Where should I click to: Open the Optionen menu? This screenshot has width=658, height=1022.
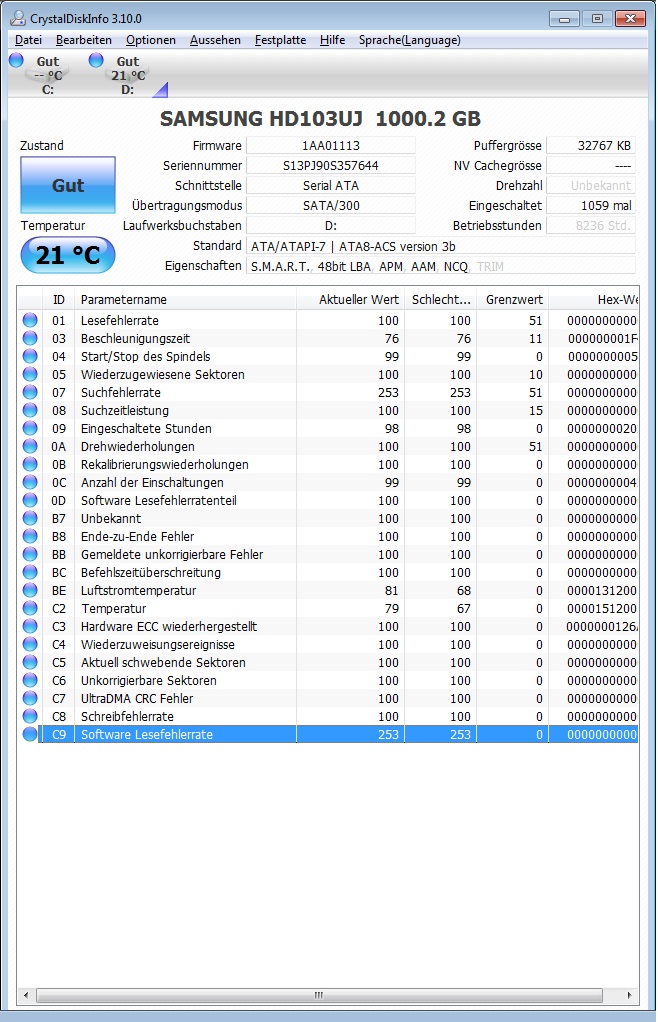tap(150, 40)
